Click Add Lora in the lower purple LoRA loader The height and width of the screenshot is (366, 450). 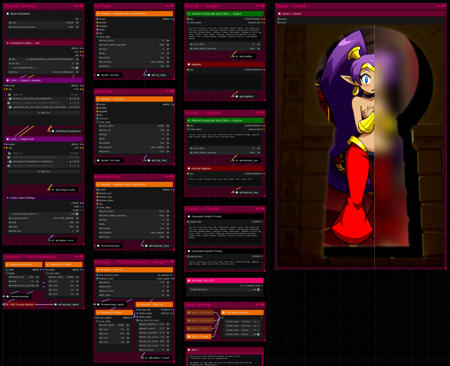point(44,171)
